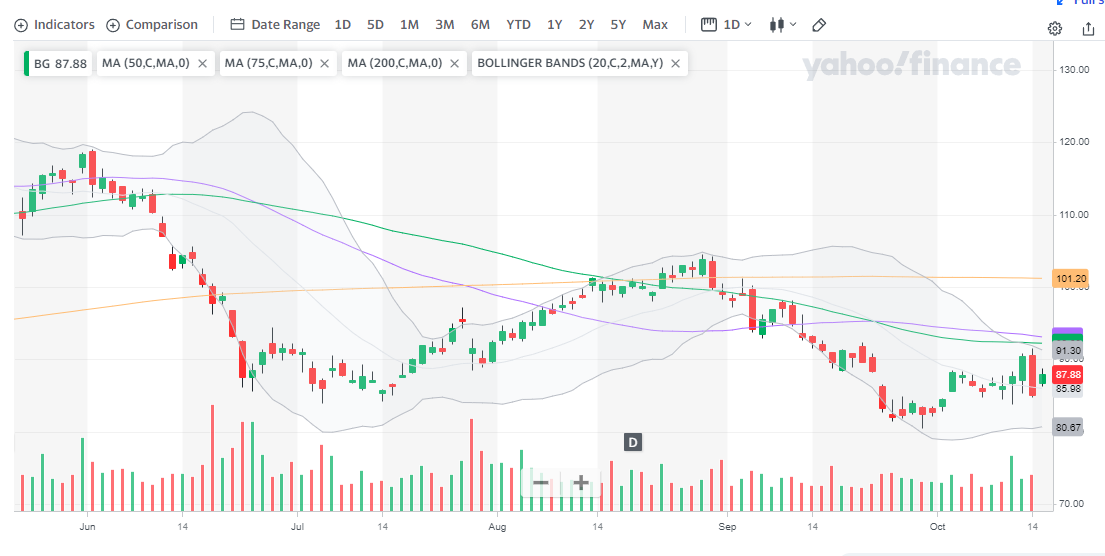Remove the MA (50,C,MA,0) indicator
1105x556 pixels.
[203, 63]
